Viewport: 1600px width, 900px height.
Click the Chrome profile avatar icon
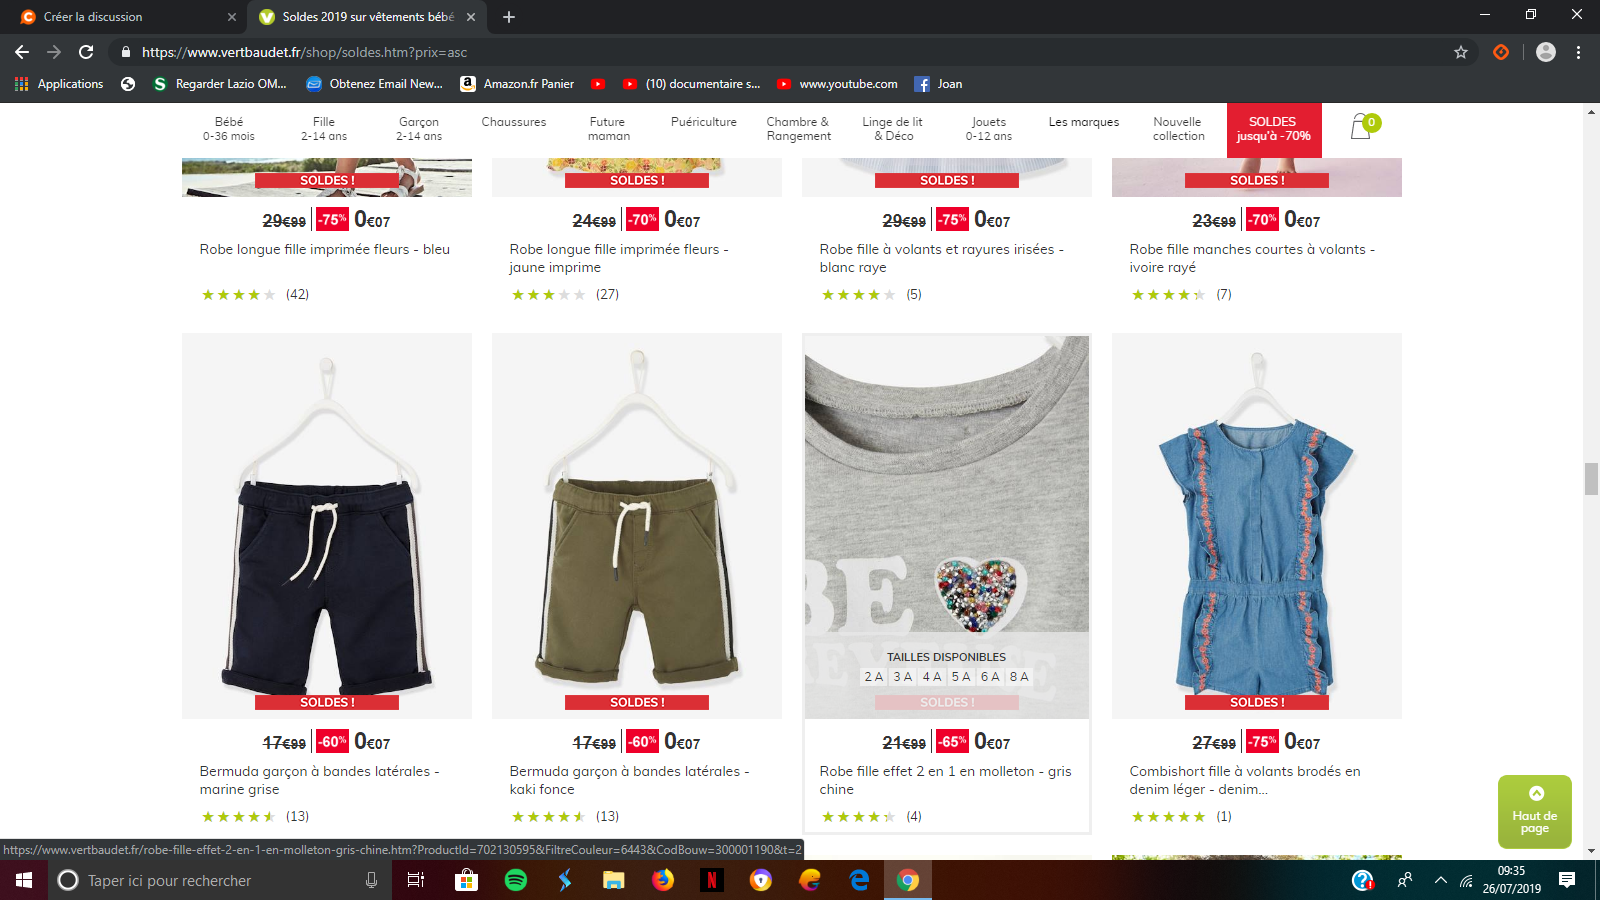pyautogui.click(x=1545, y=52)
